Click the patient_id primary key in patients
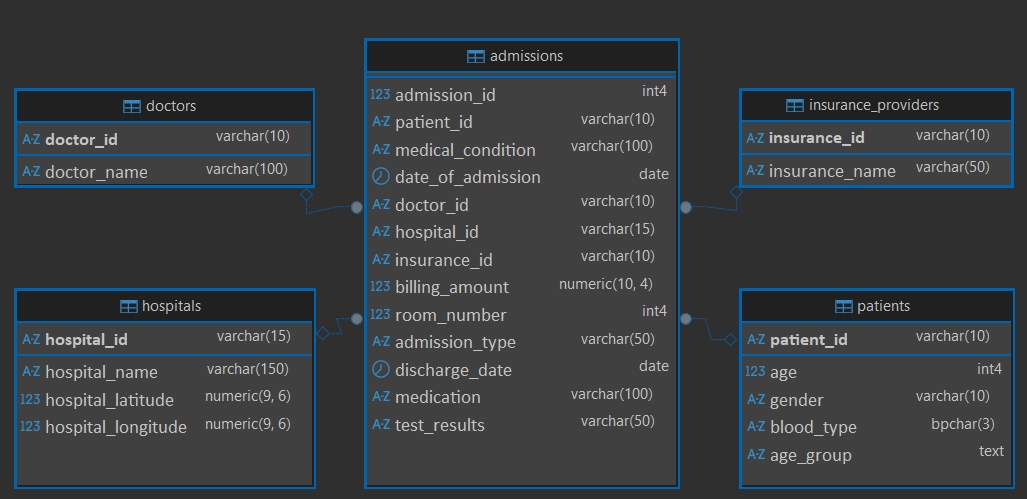The width and height of the screenshot is (1027, 499). [x=808, y=340]
